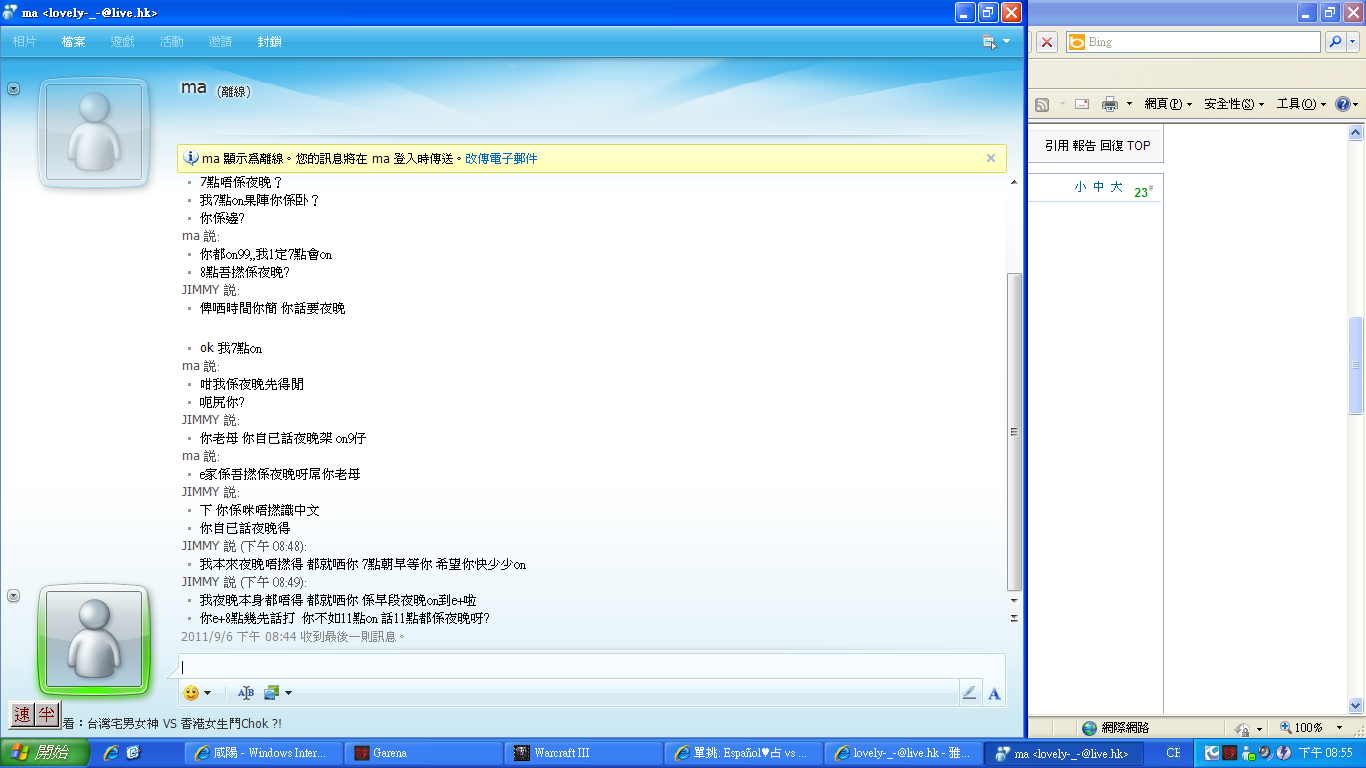This screenshot has width=1366, height=768.
Task: Open the 封鎖 (Block) menu
Action: click(269, 42)
